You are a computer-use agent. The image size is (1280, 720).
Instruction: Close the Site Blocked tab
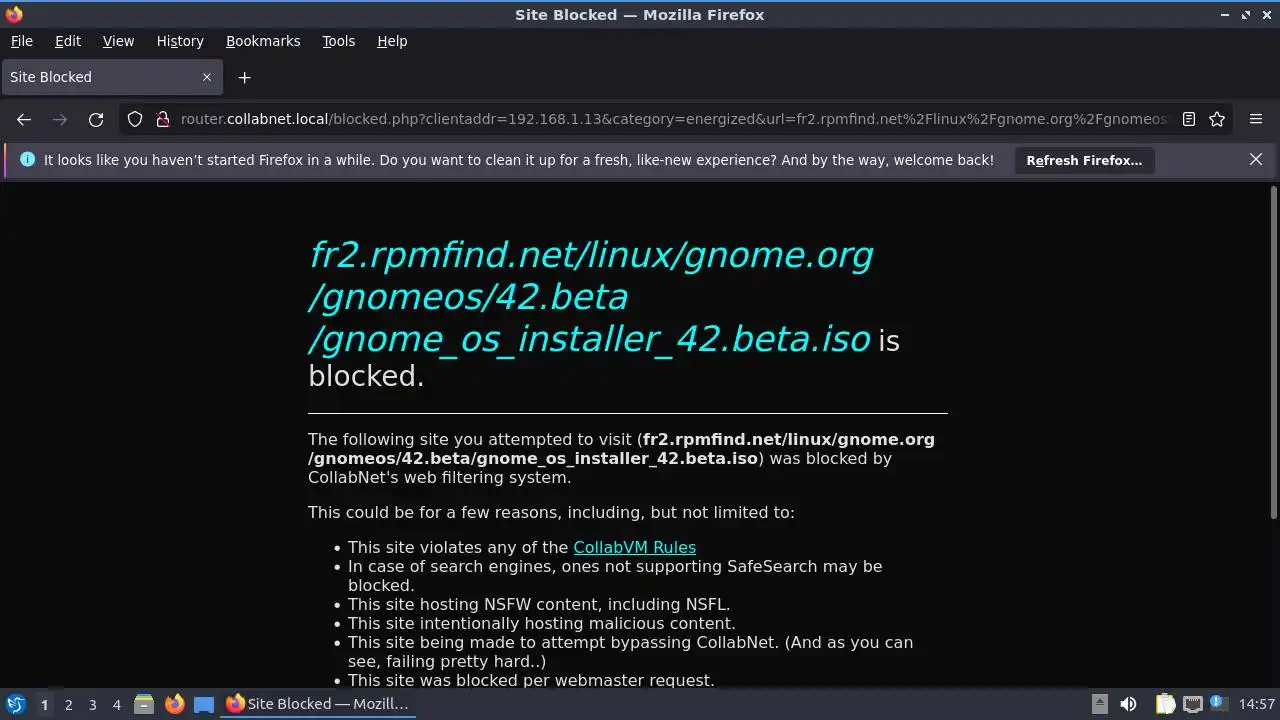[x=207, y=77]
